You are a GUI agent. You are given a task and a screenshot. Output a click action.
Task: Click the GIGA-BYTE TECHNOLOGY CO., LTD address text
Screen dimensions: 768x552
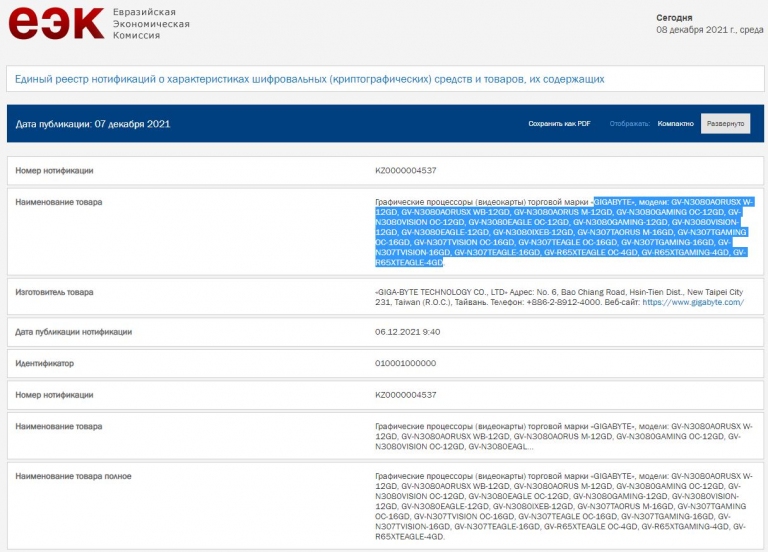[559, 297]
